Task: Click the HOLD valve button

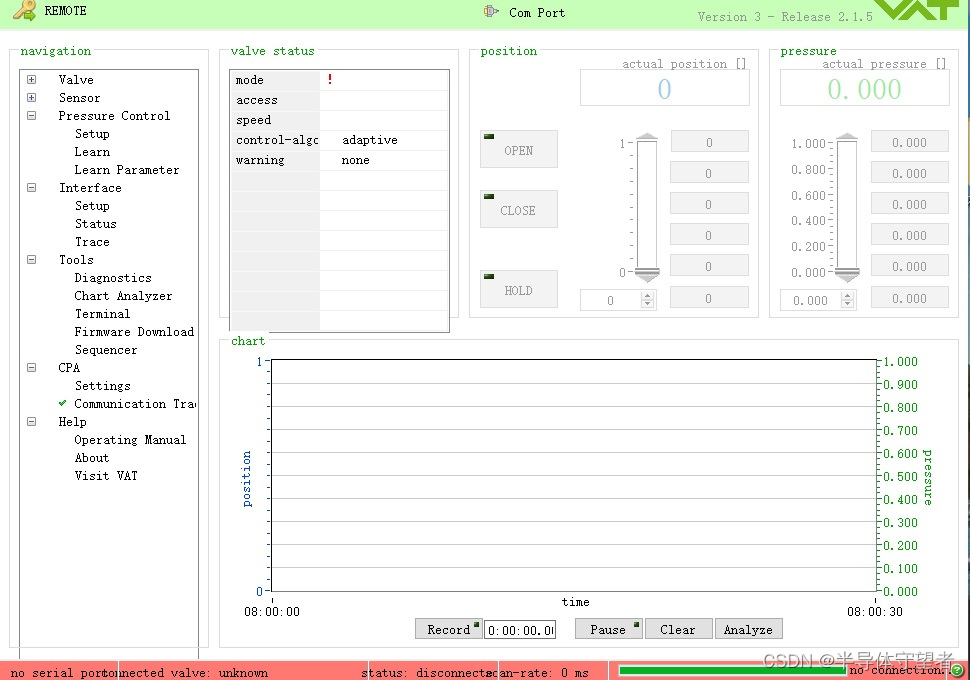Action: [x=518, y=288]
